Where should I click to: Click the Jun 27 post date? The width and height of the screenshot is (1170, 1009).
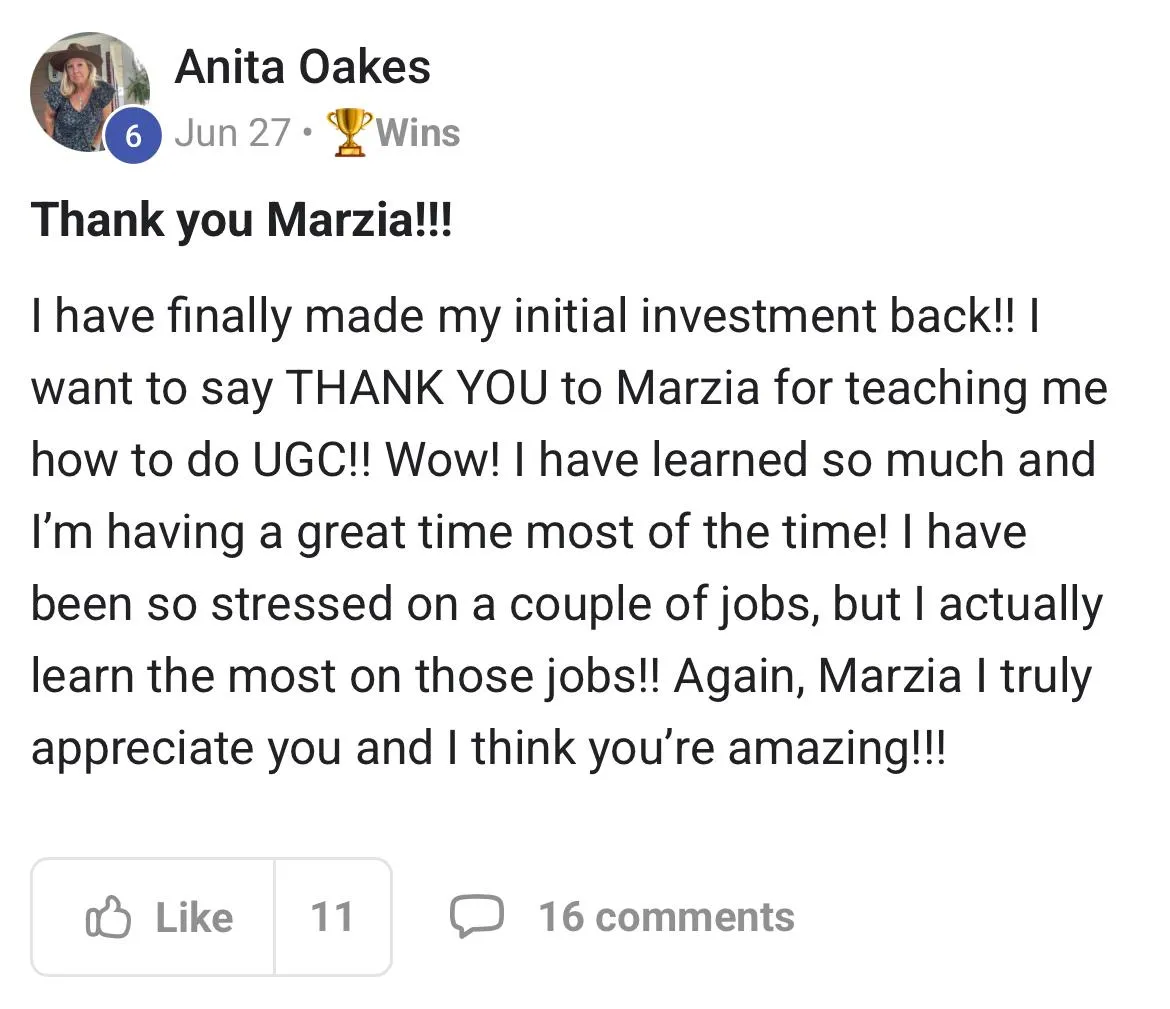(x=232, y=133)
